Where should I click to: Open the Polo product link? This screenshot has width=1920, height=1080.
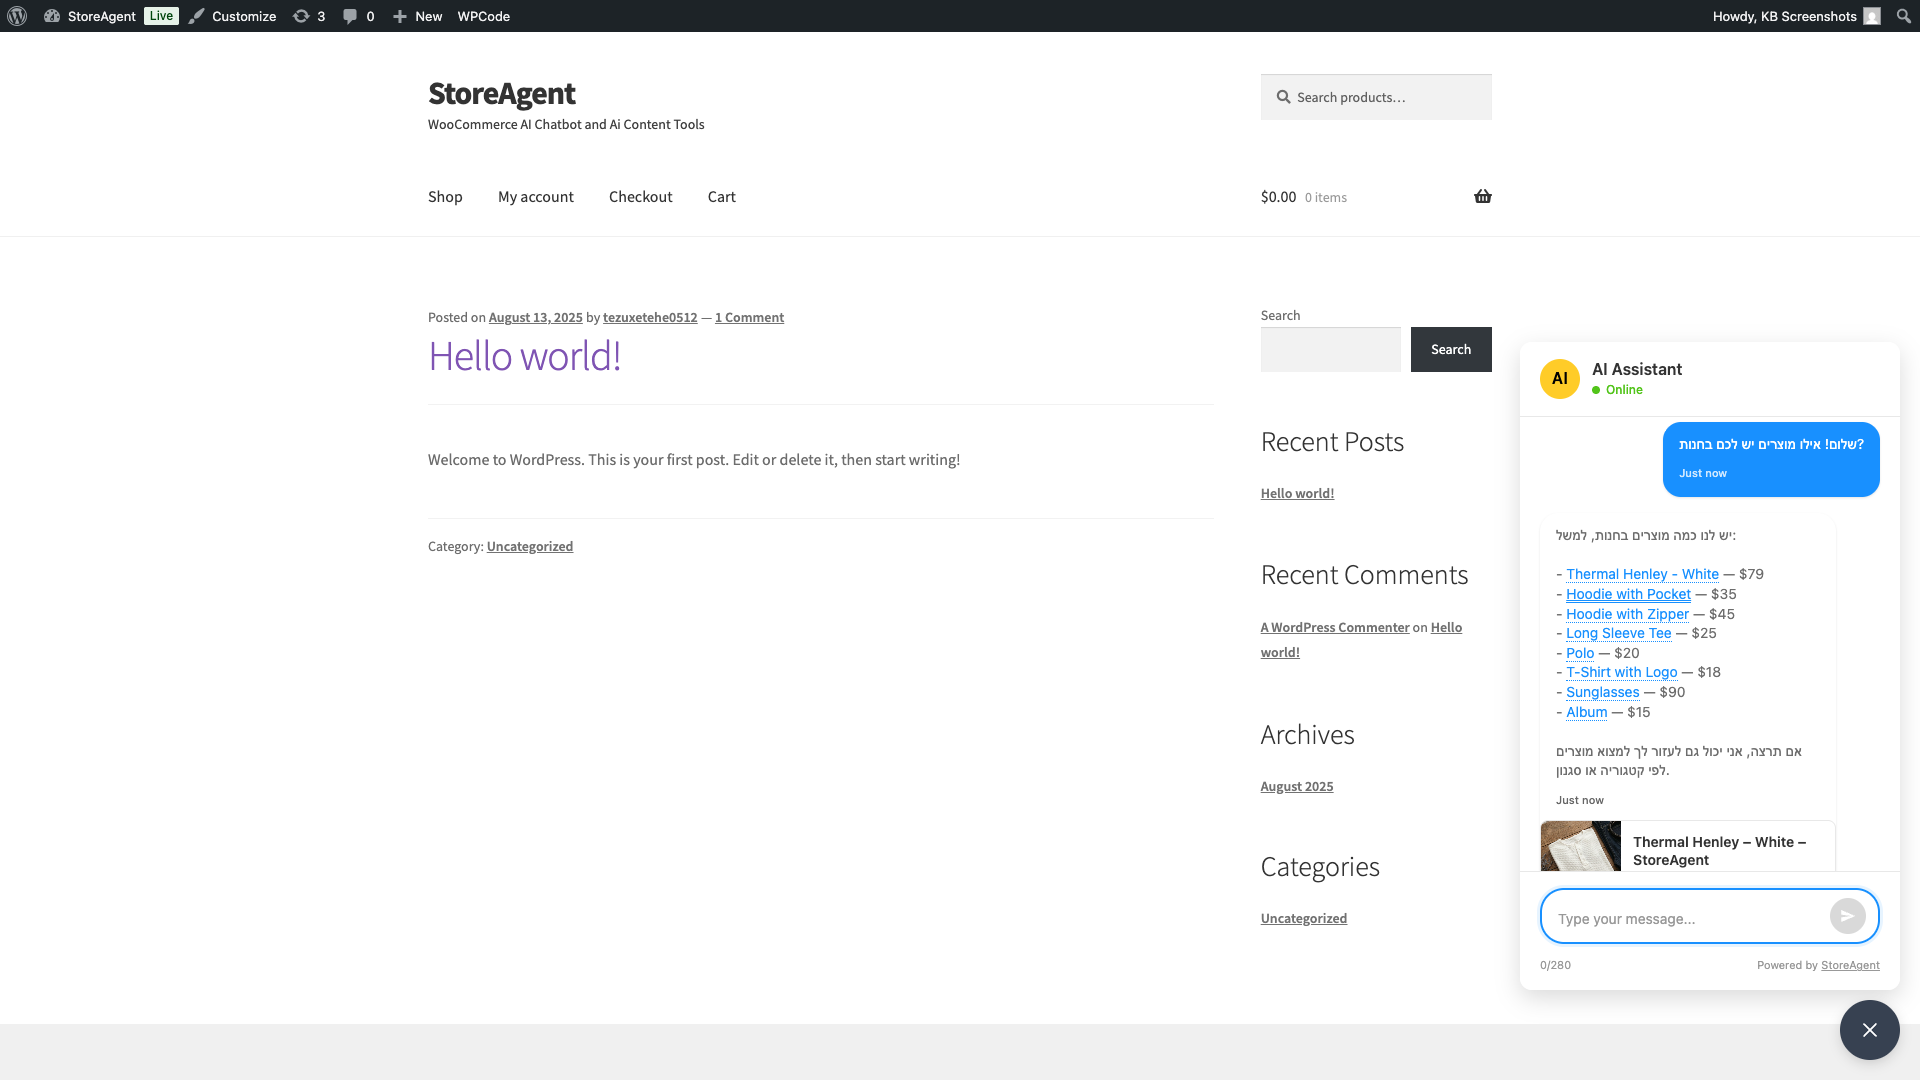(x=1580, y=653)
